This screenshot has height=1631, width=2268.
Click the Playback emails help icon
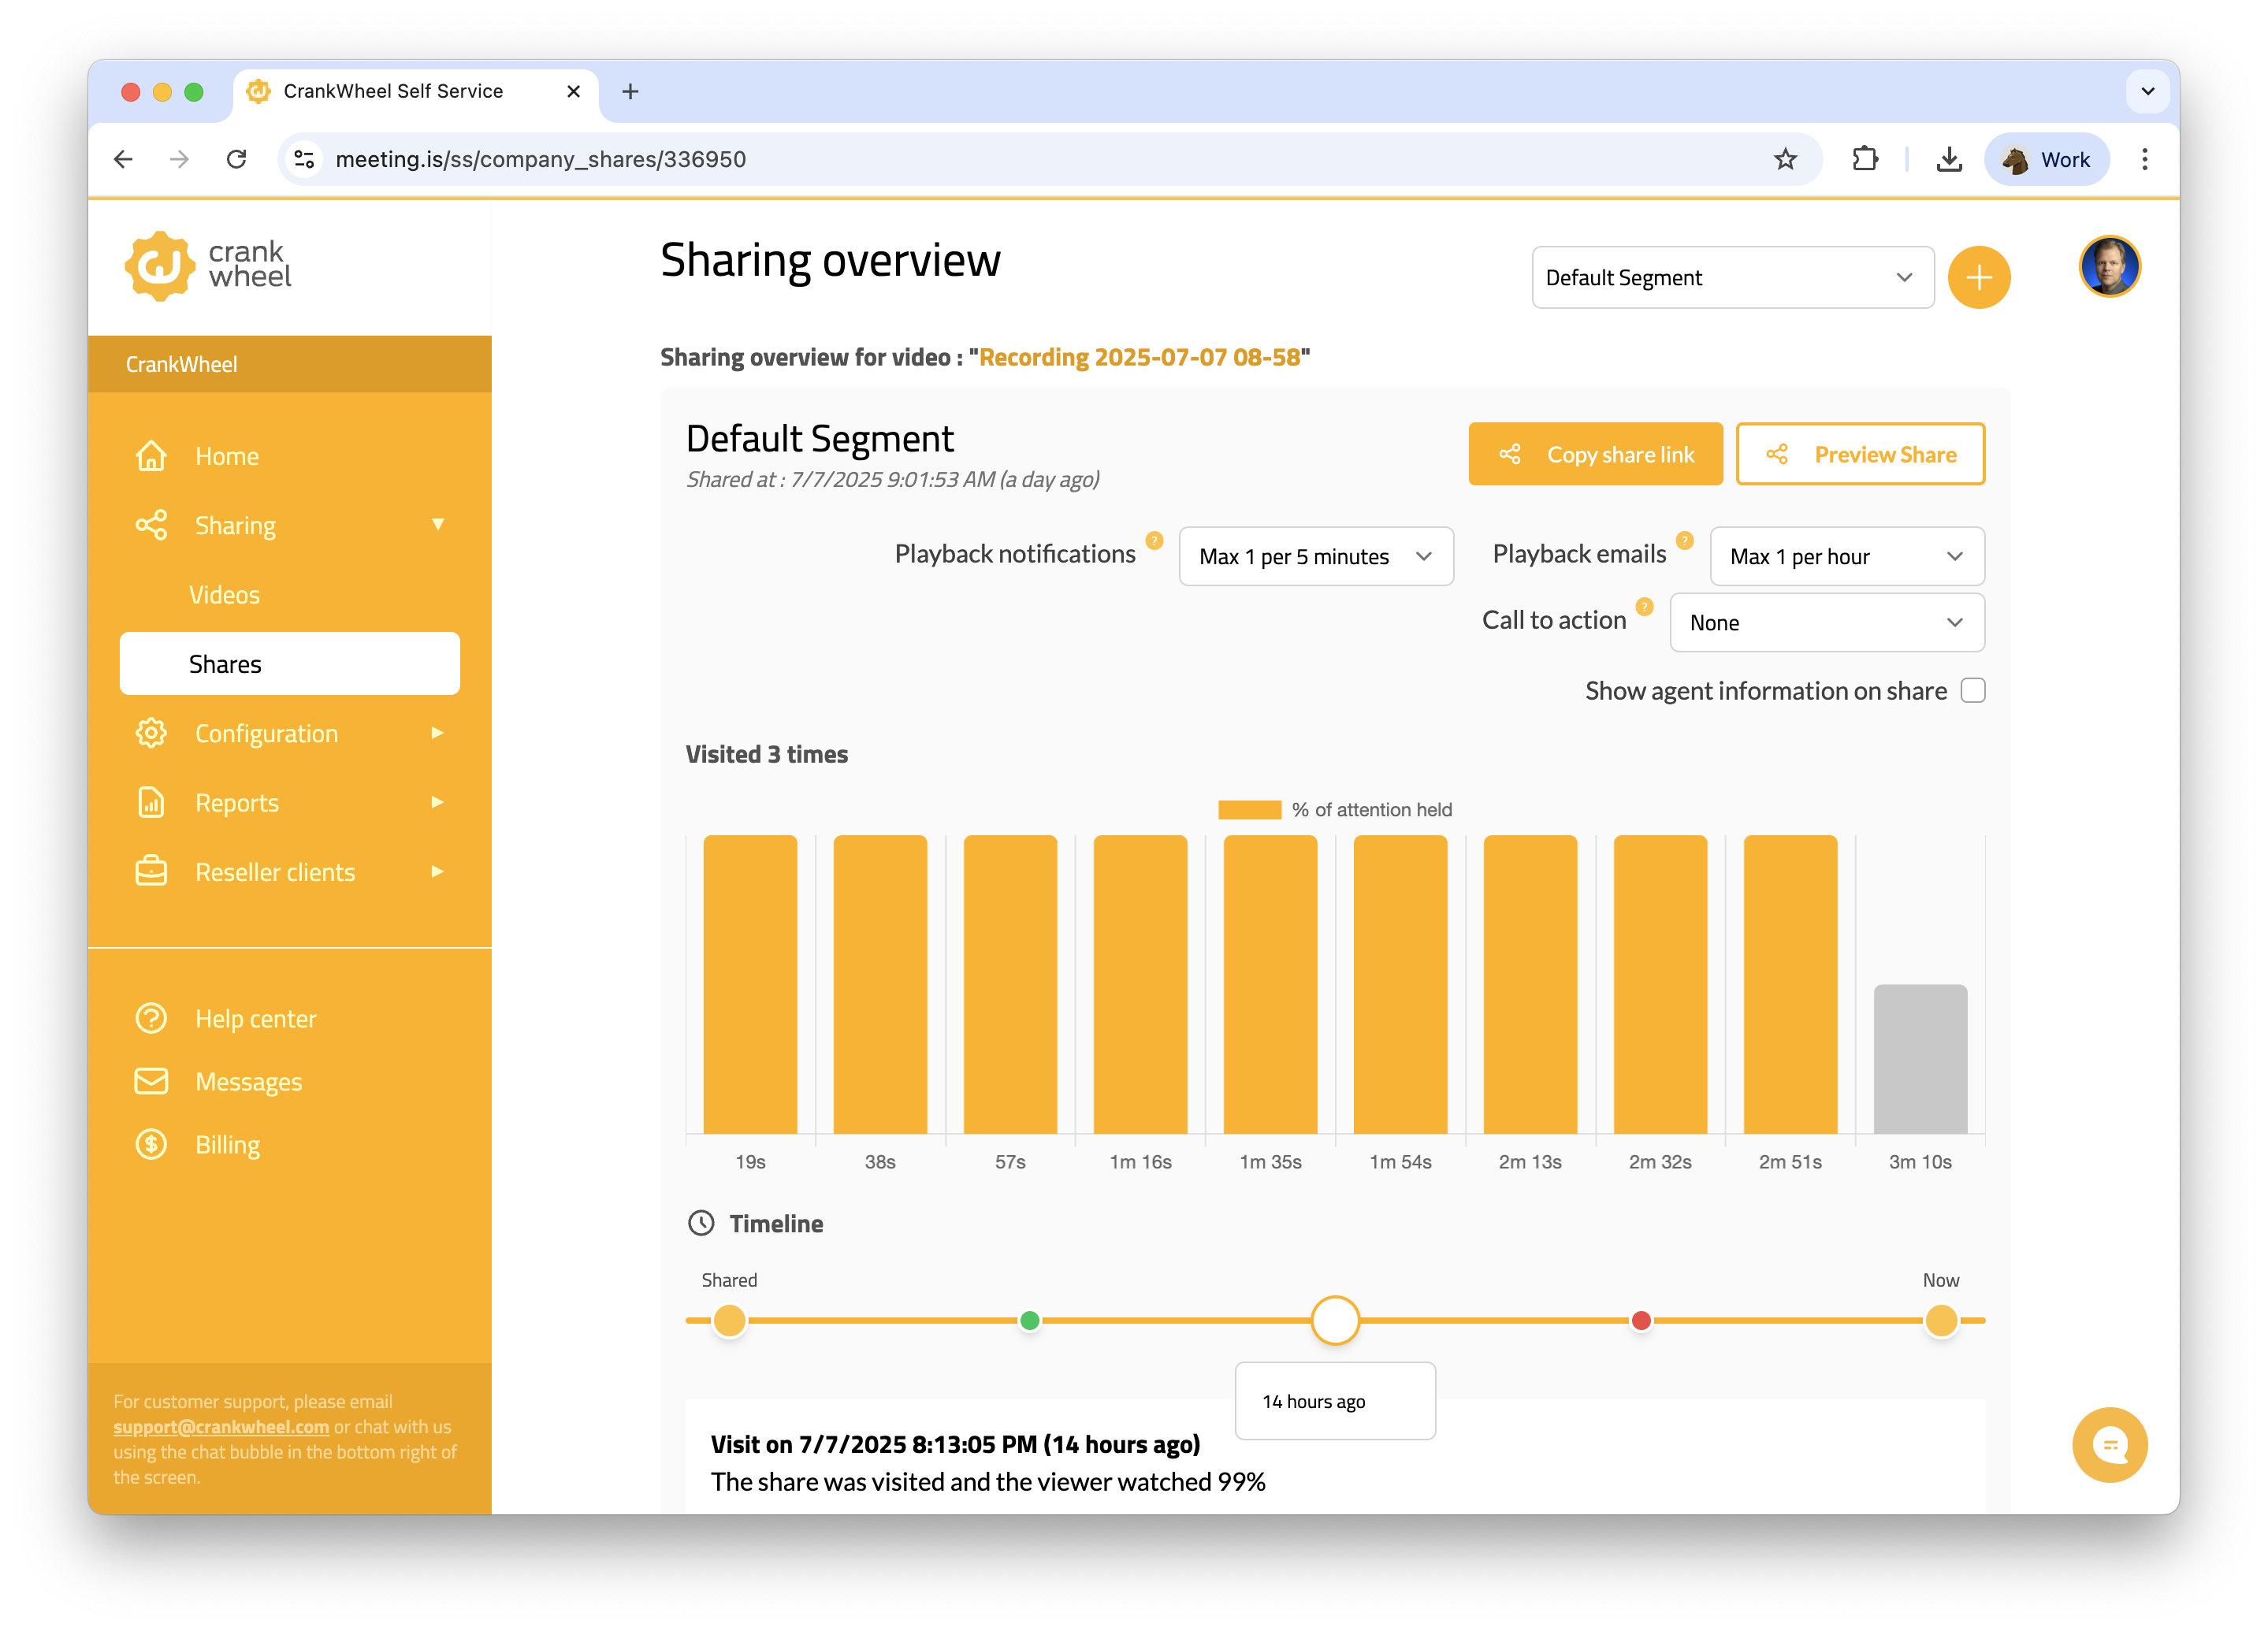1684,541
